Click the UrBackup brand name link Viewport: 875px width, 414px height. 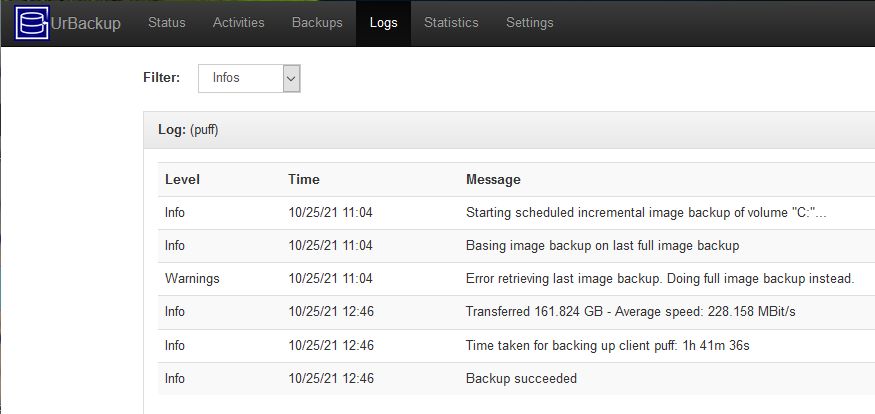click(85, 23)
